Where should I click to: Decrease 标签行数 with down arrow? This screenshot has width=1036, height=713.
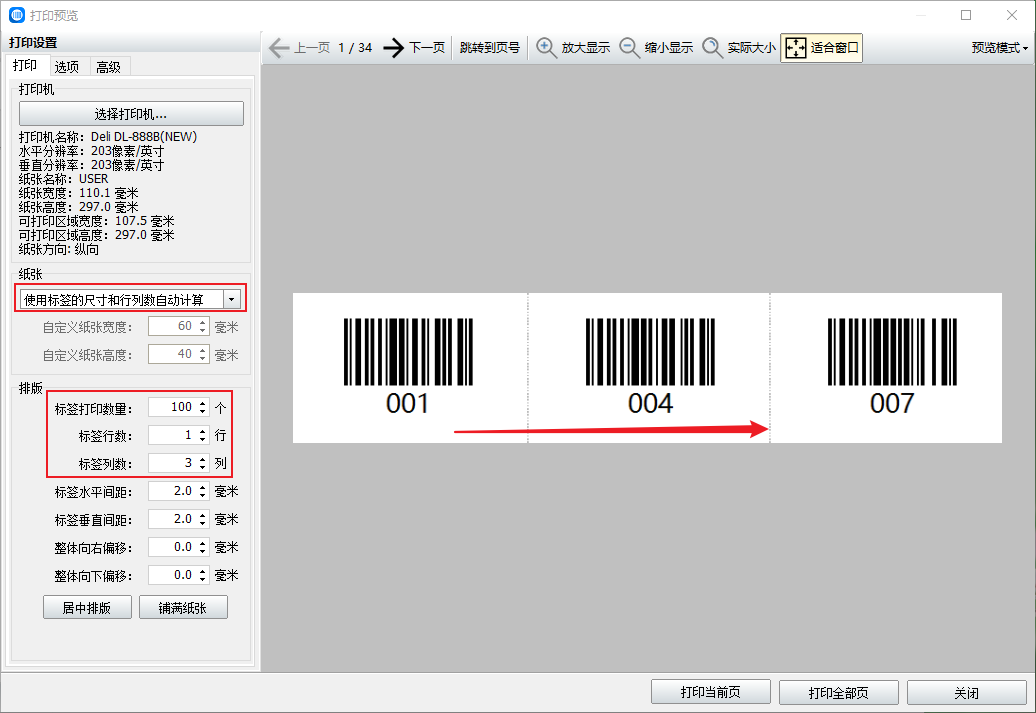pyautogui.click(x=203, y=440)
